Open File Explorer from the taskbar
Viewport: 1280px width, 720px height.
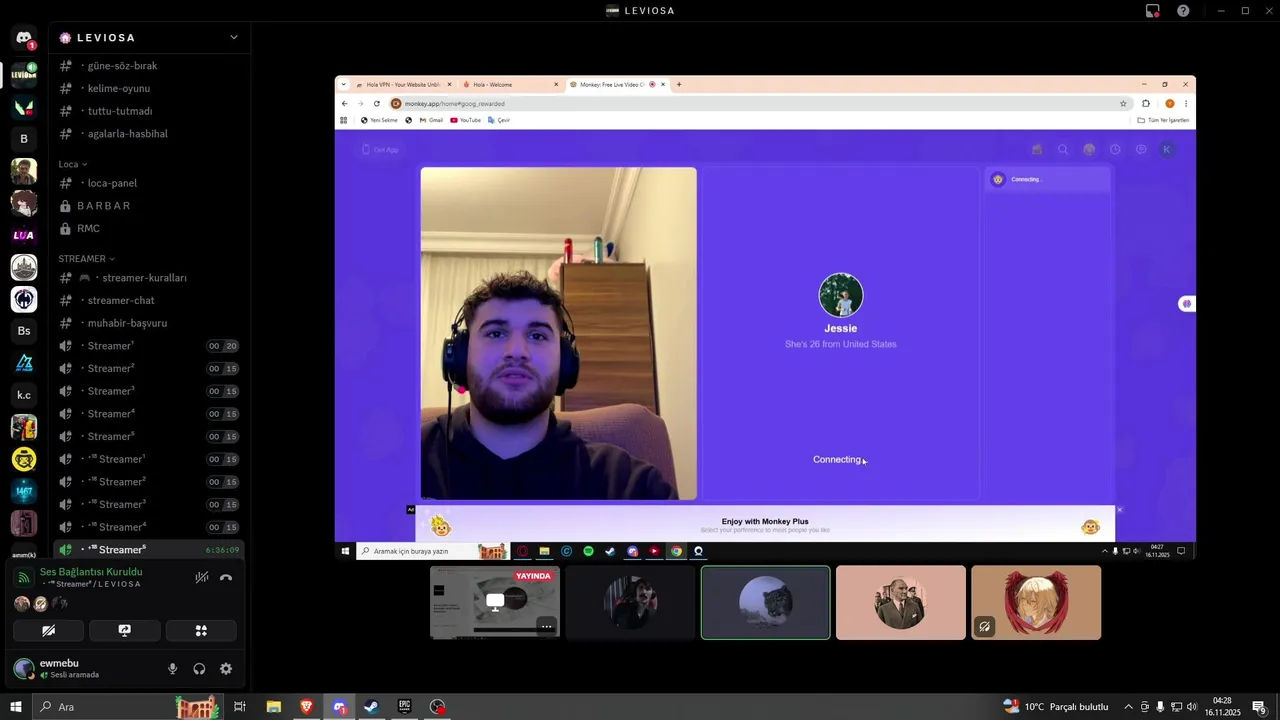[x=273, y=707]
